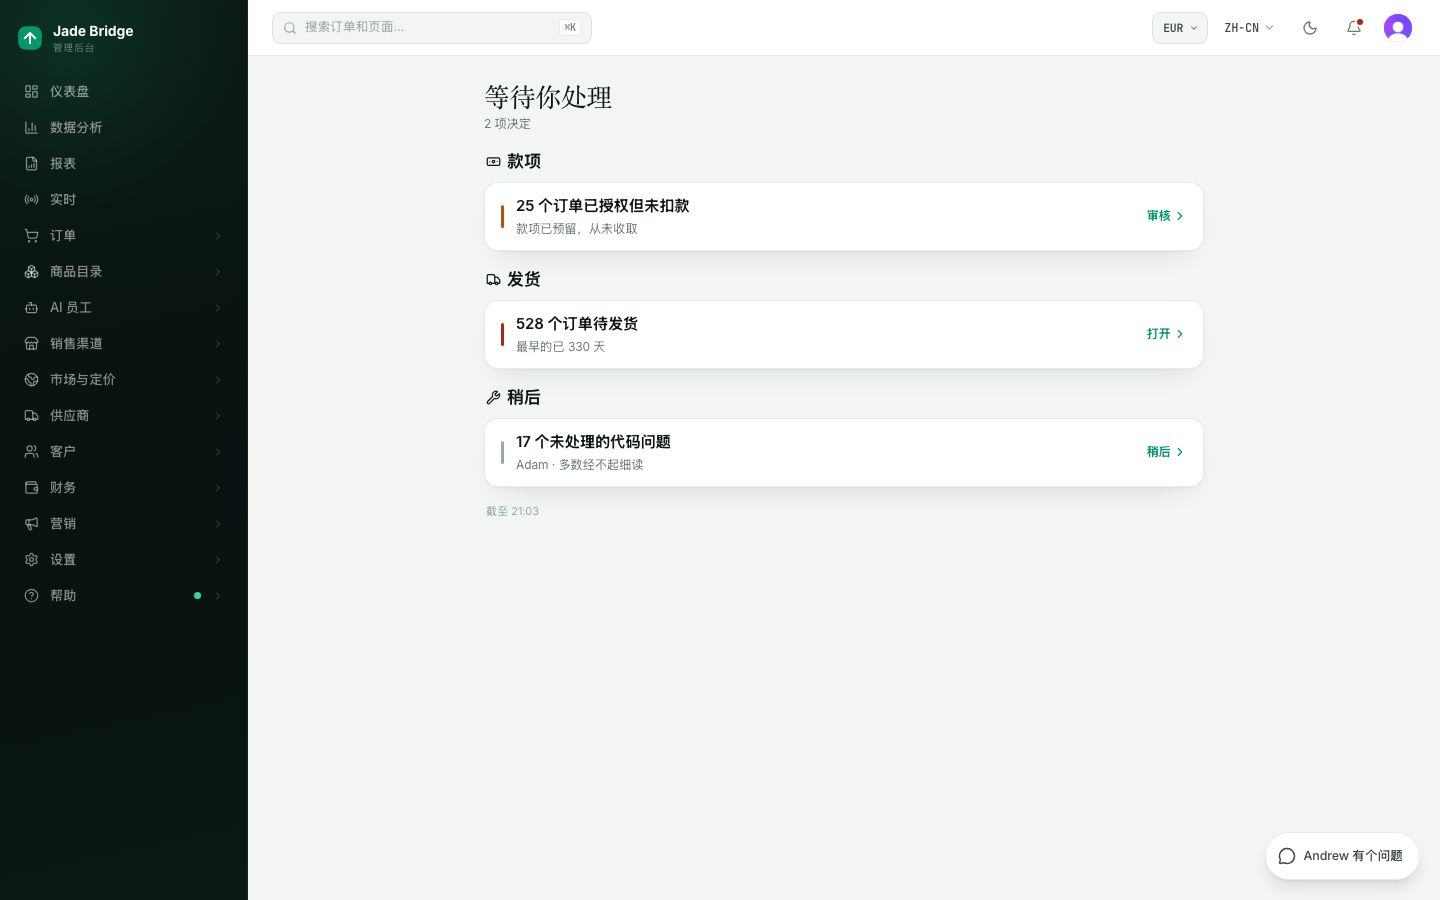Click the 发货 section heading

point(524,279)
